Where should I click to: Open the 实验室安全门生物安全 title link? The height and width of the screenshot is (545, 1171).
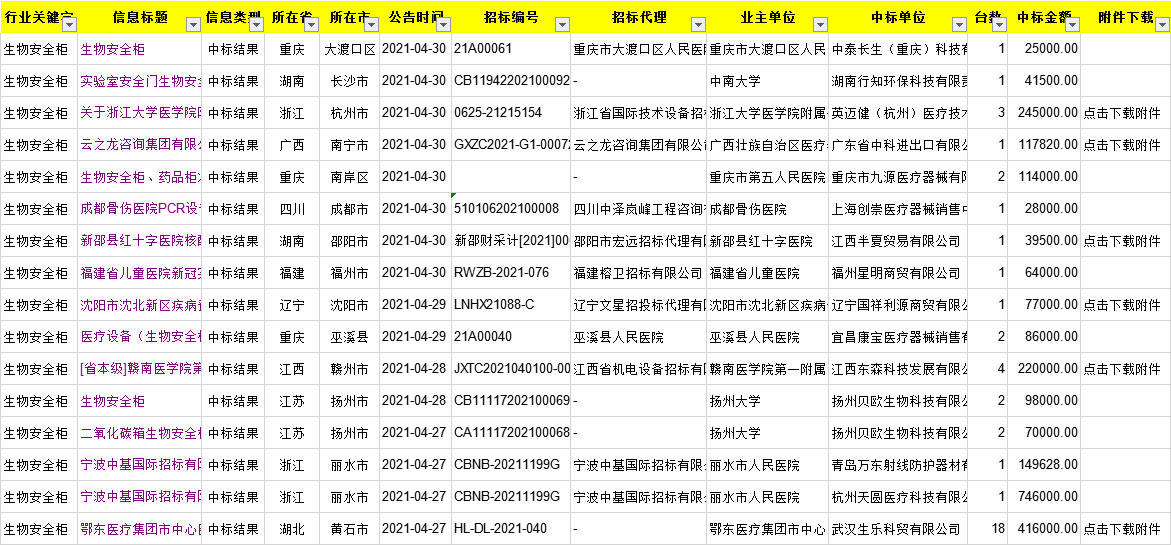click(x=140, y=81)
